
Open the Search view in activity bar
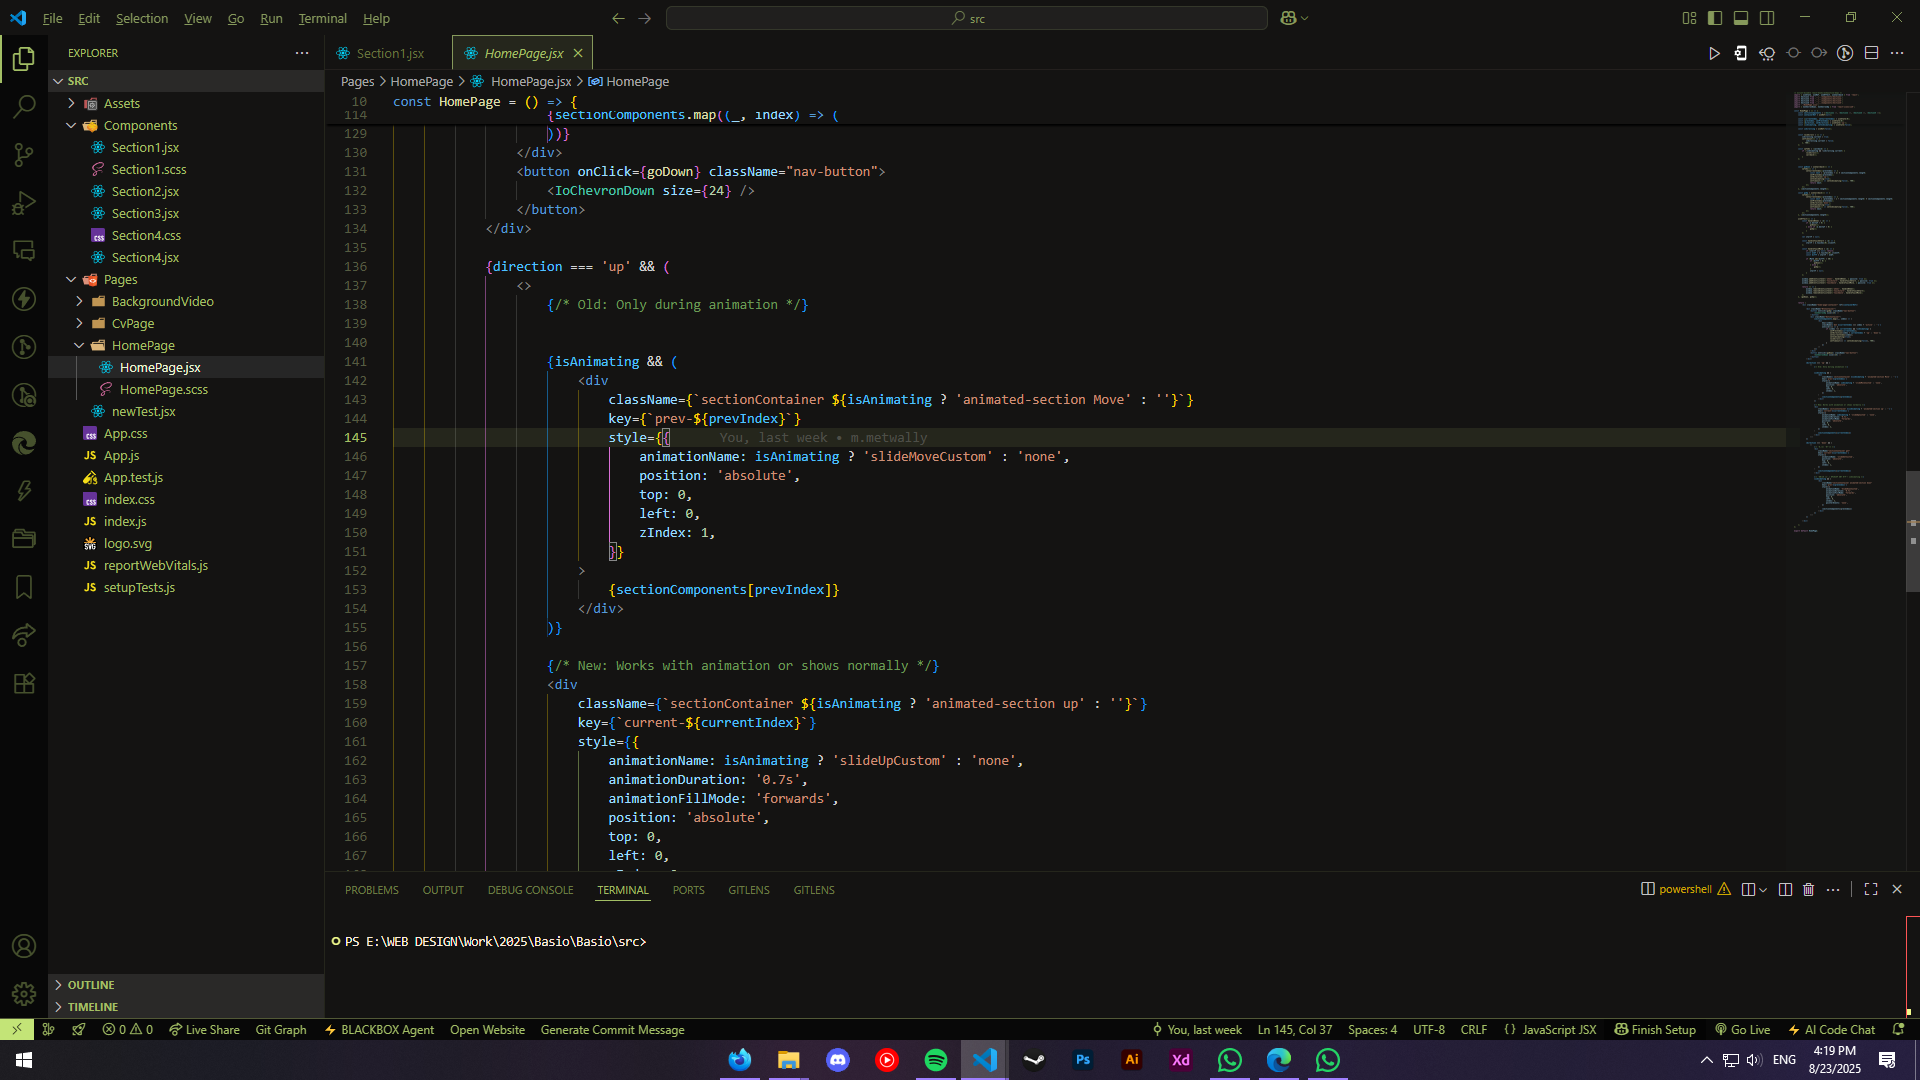click(x=24, y=106)
